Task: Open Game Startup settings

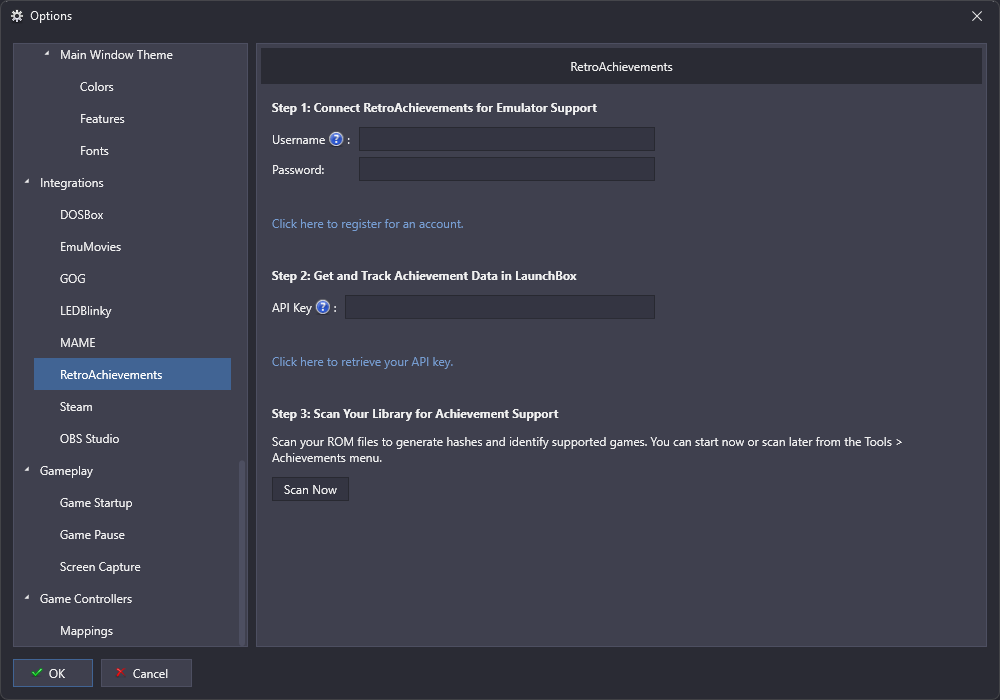Action: [x=96, y=503]
